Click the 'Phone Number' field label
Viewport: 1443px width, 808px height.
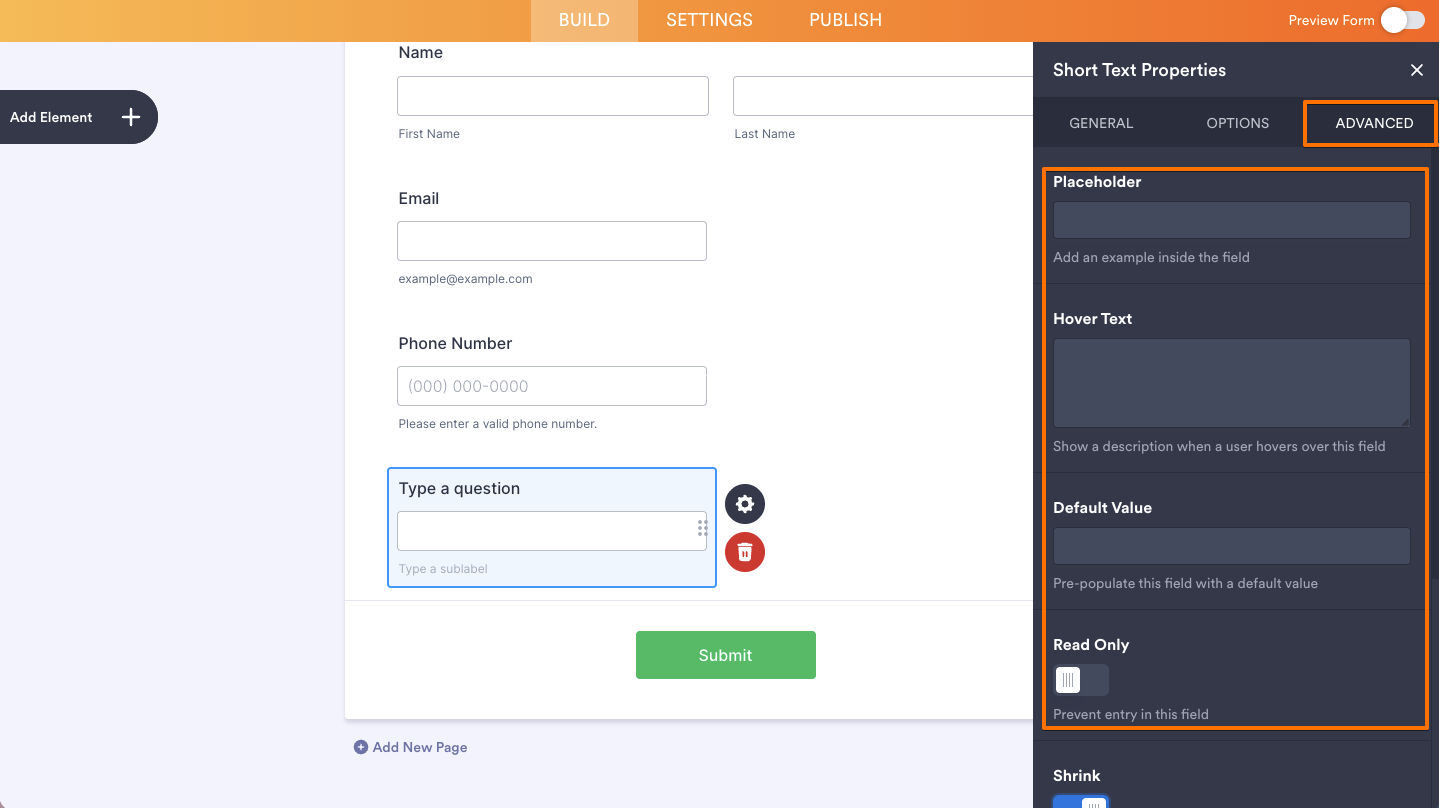(x=455, y=343)
